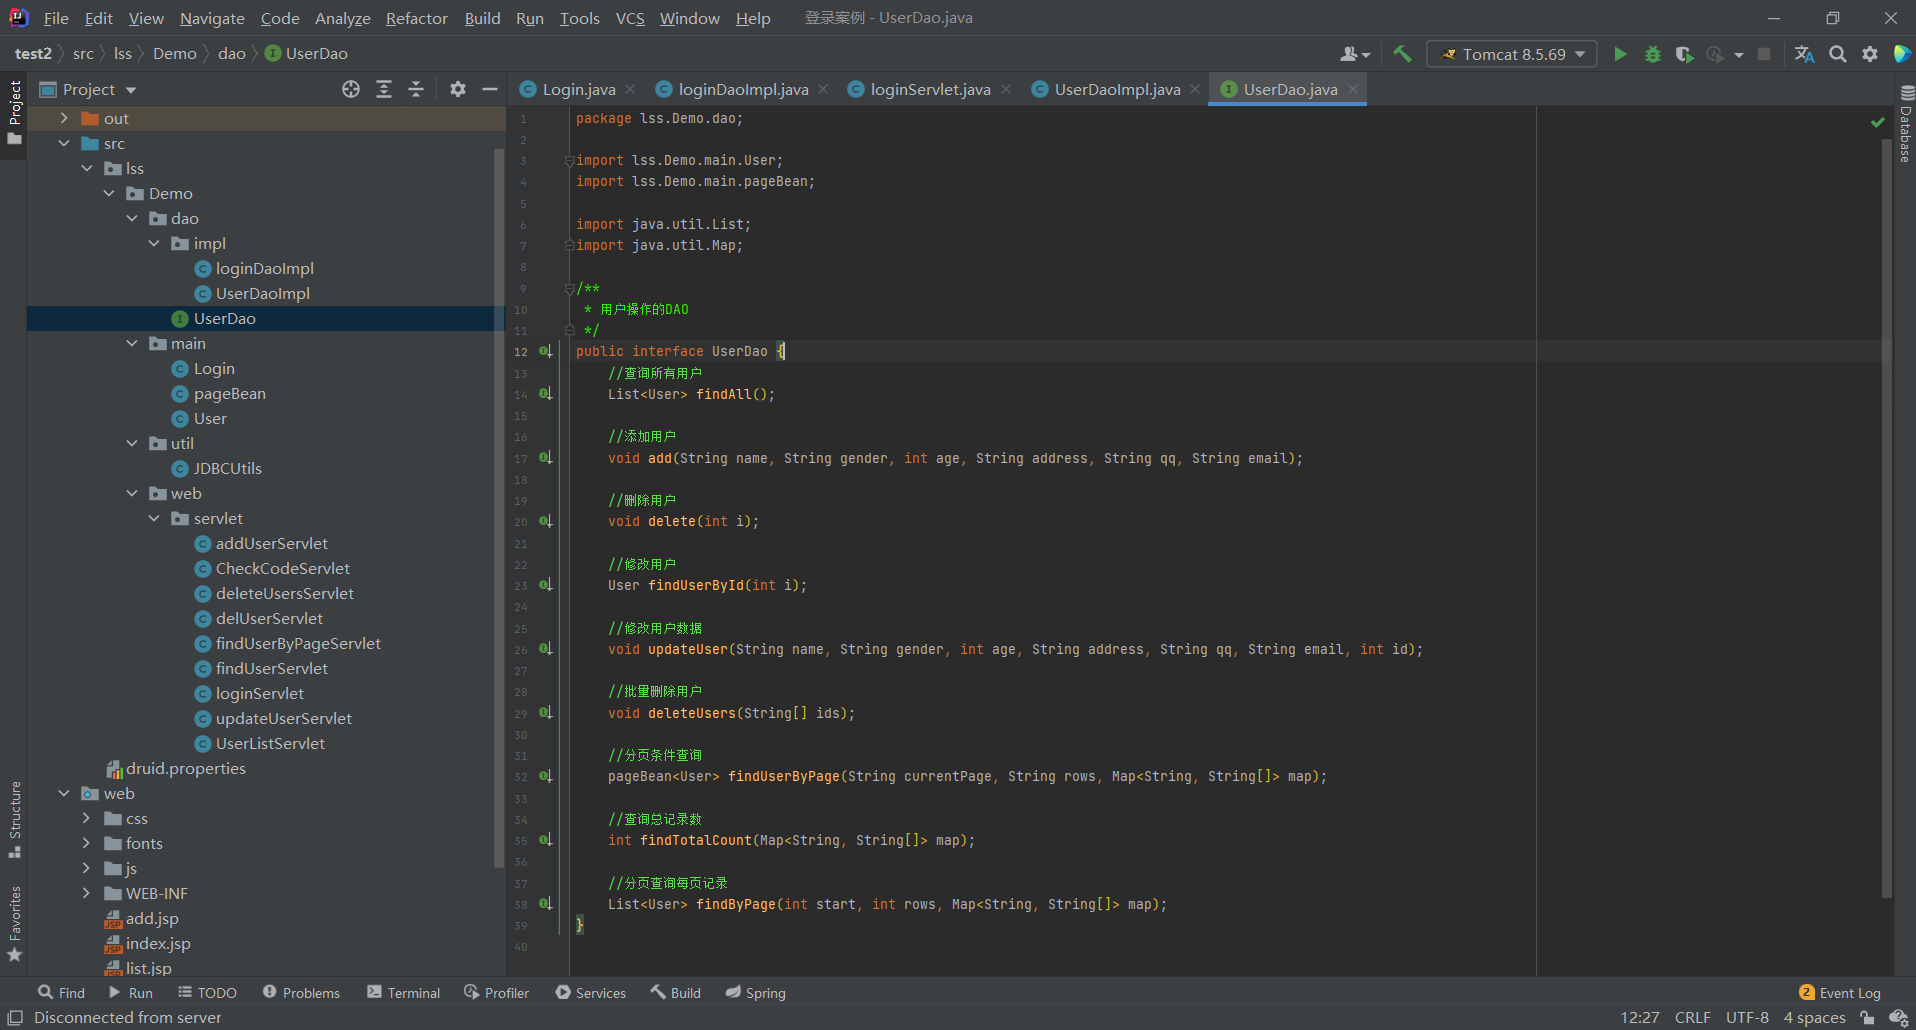Open IDE settings gear in top toolbar
The image size is (1916, 1030).
(x=1869, y=54)
